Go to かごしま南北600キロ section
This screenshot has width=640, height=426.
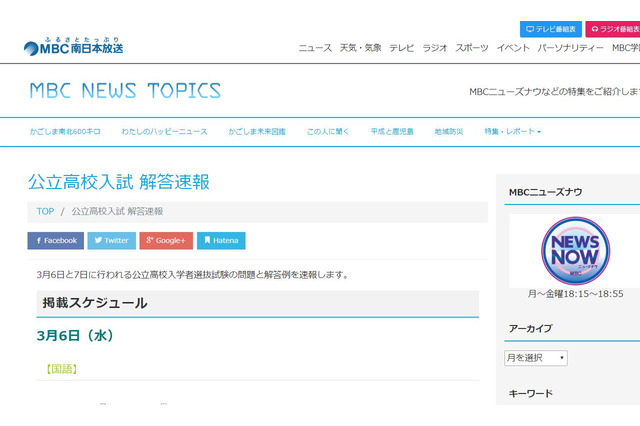[65, 131]
